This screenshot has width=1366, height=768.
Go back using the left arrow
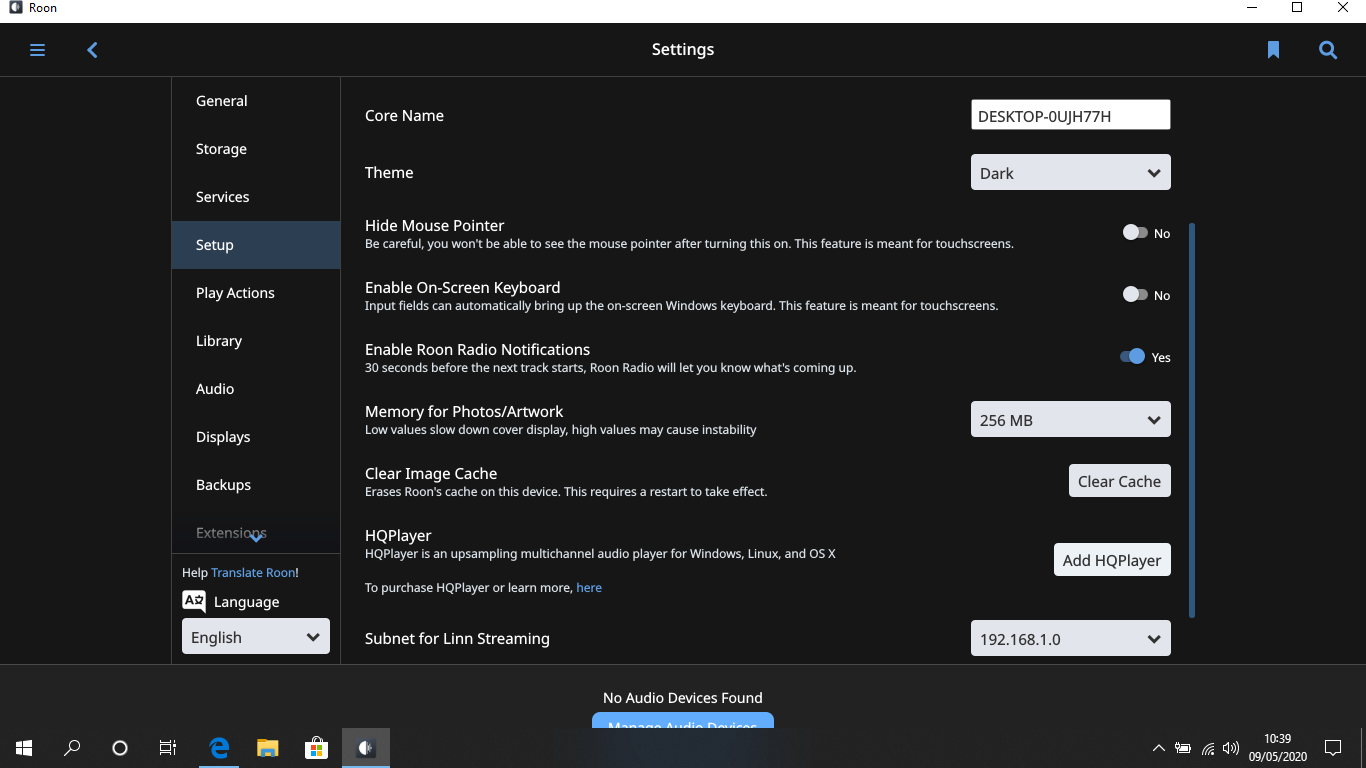[x=92, y=50]
